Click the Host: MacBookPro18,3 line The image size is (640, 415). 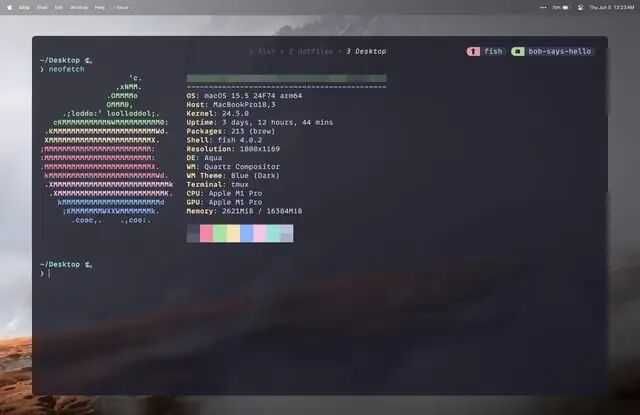pos(231,105)
